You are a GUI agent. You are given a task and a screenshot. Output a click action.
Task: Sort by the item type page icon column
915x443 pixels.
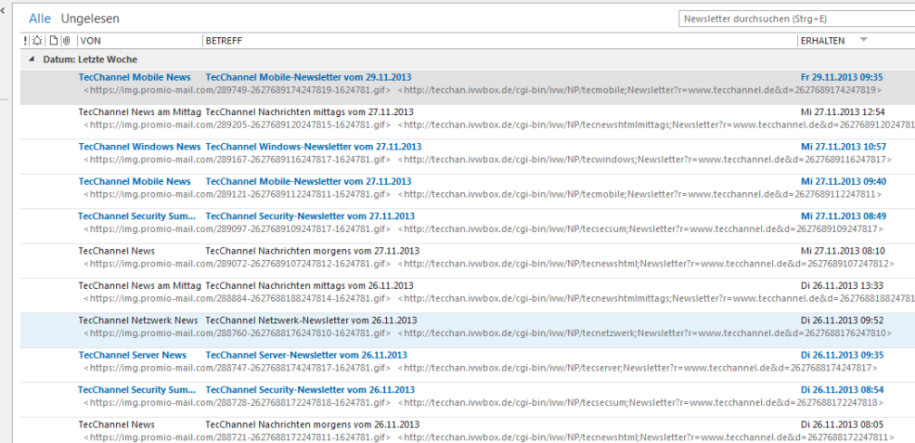pos(53,41)
